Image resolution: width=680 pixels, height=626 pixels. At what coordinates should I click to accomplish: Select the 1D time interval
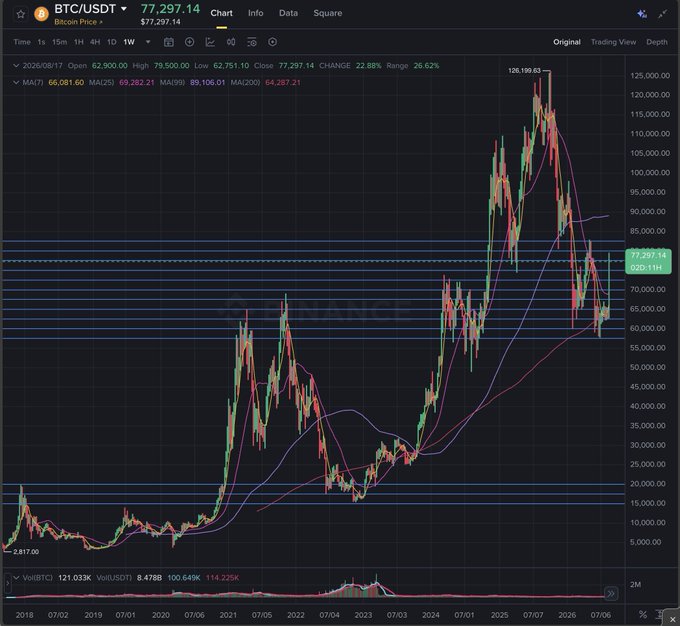click(111, 42)
